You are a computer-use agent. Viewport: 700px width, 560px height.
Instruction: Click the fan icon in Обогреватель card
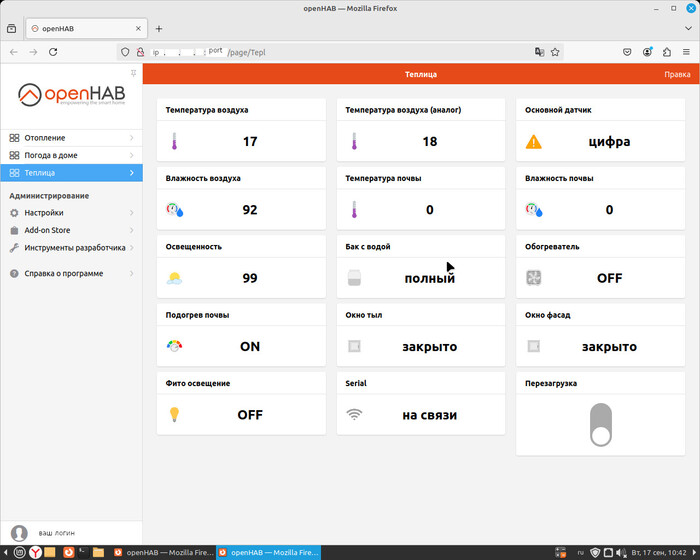(534, 278)
